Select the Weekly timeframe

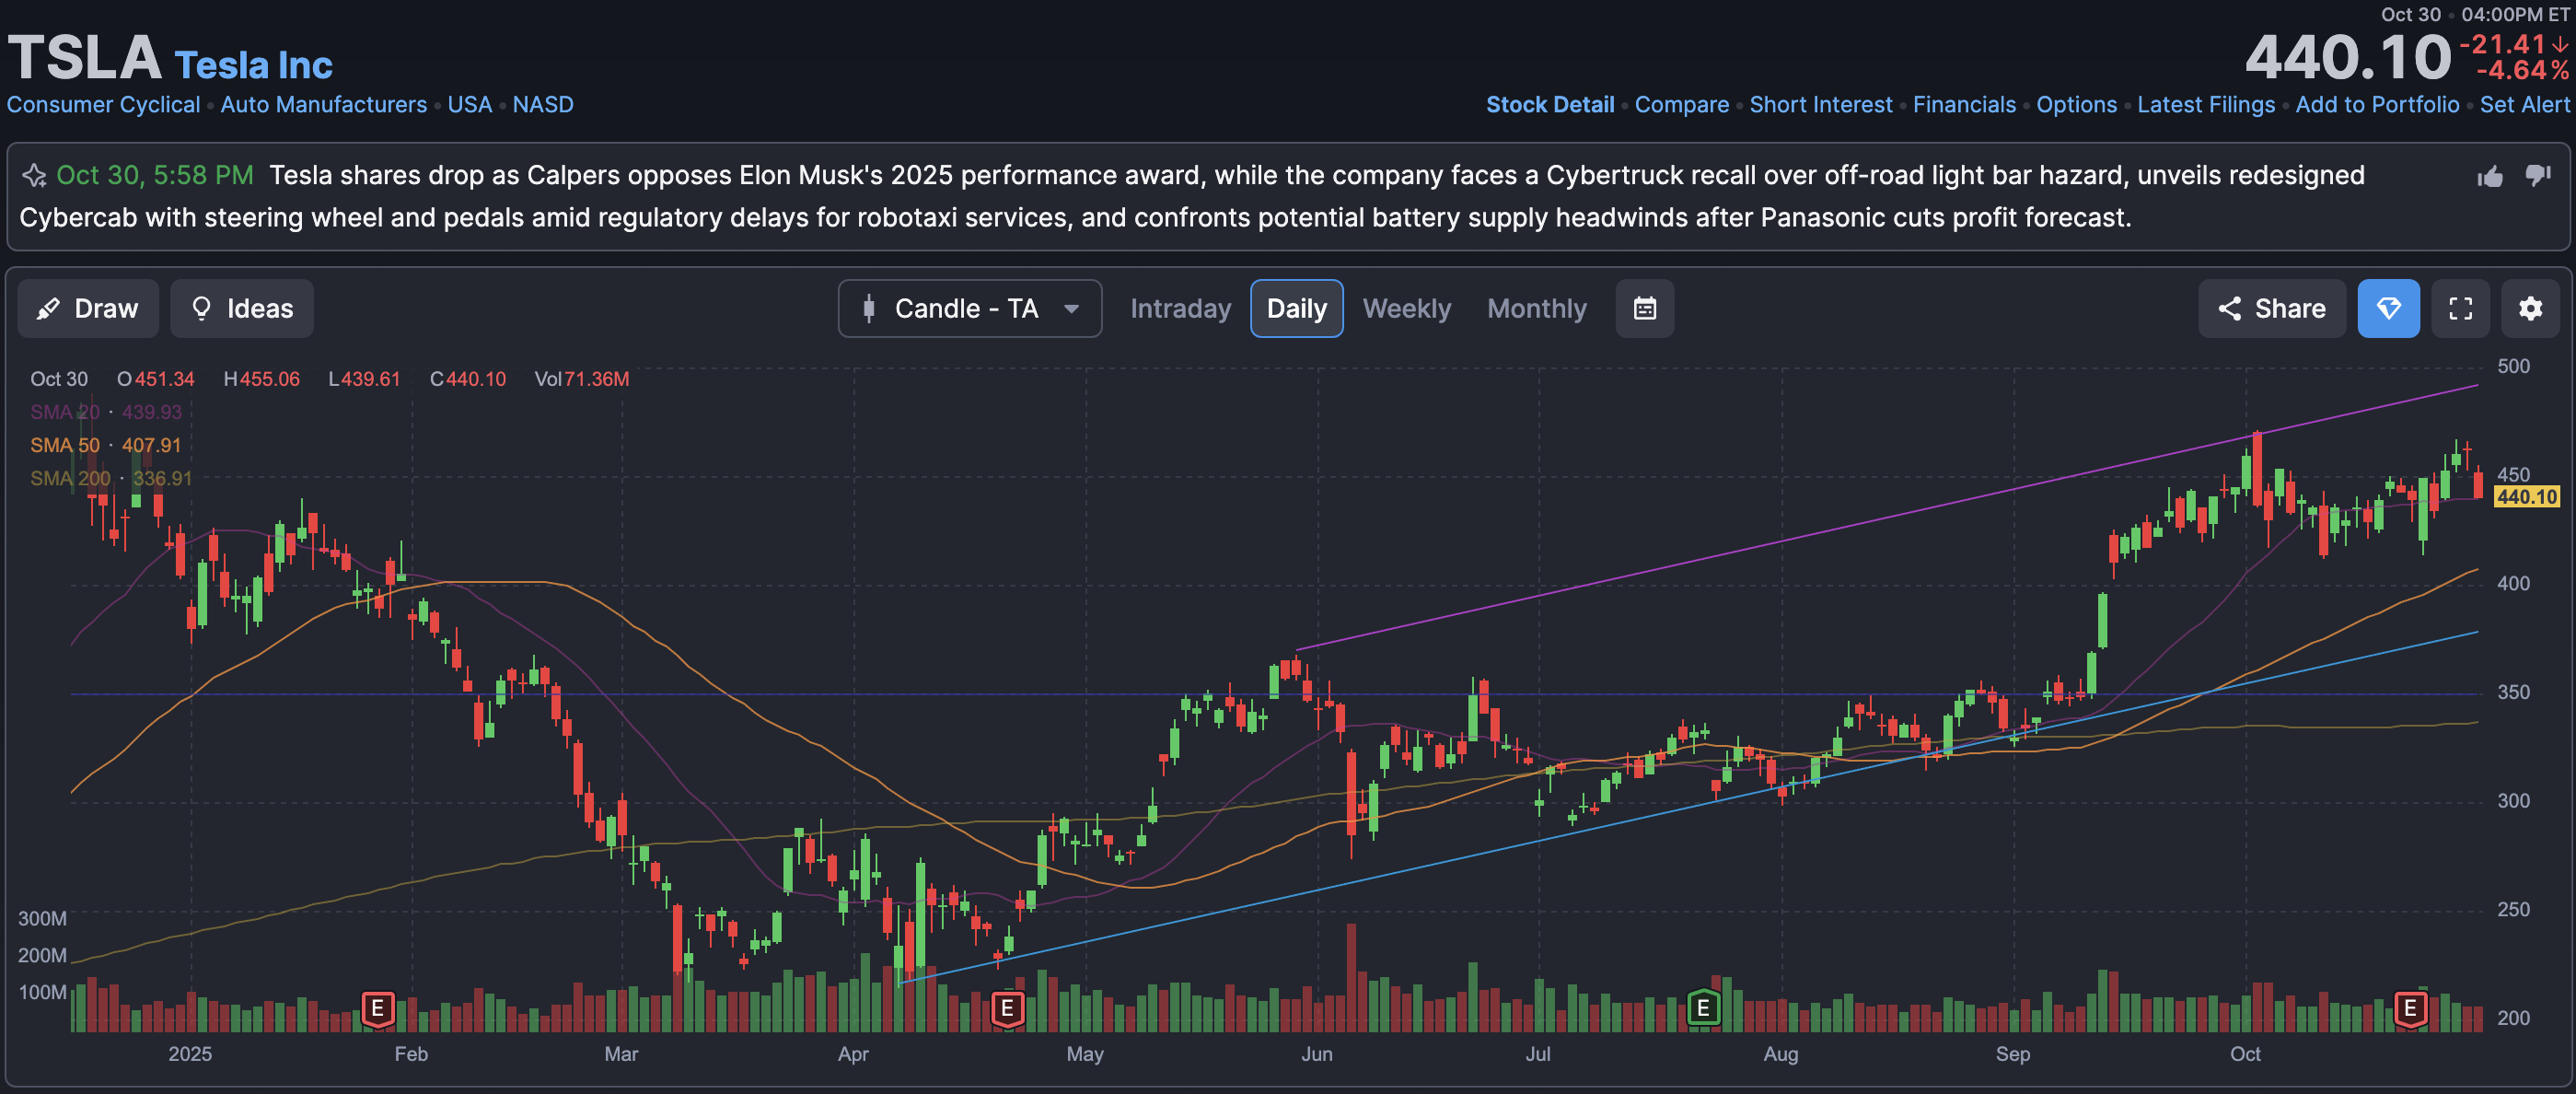pyautogui.click(x=1406, y=308)
